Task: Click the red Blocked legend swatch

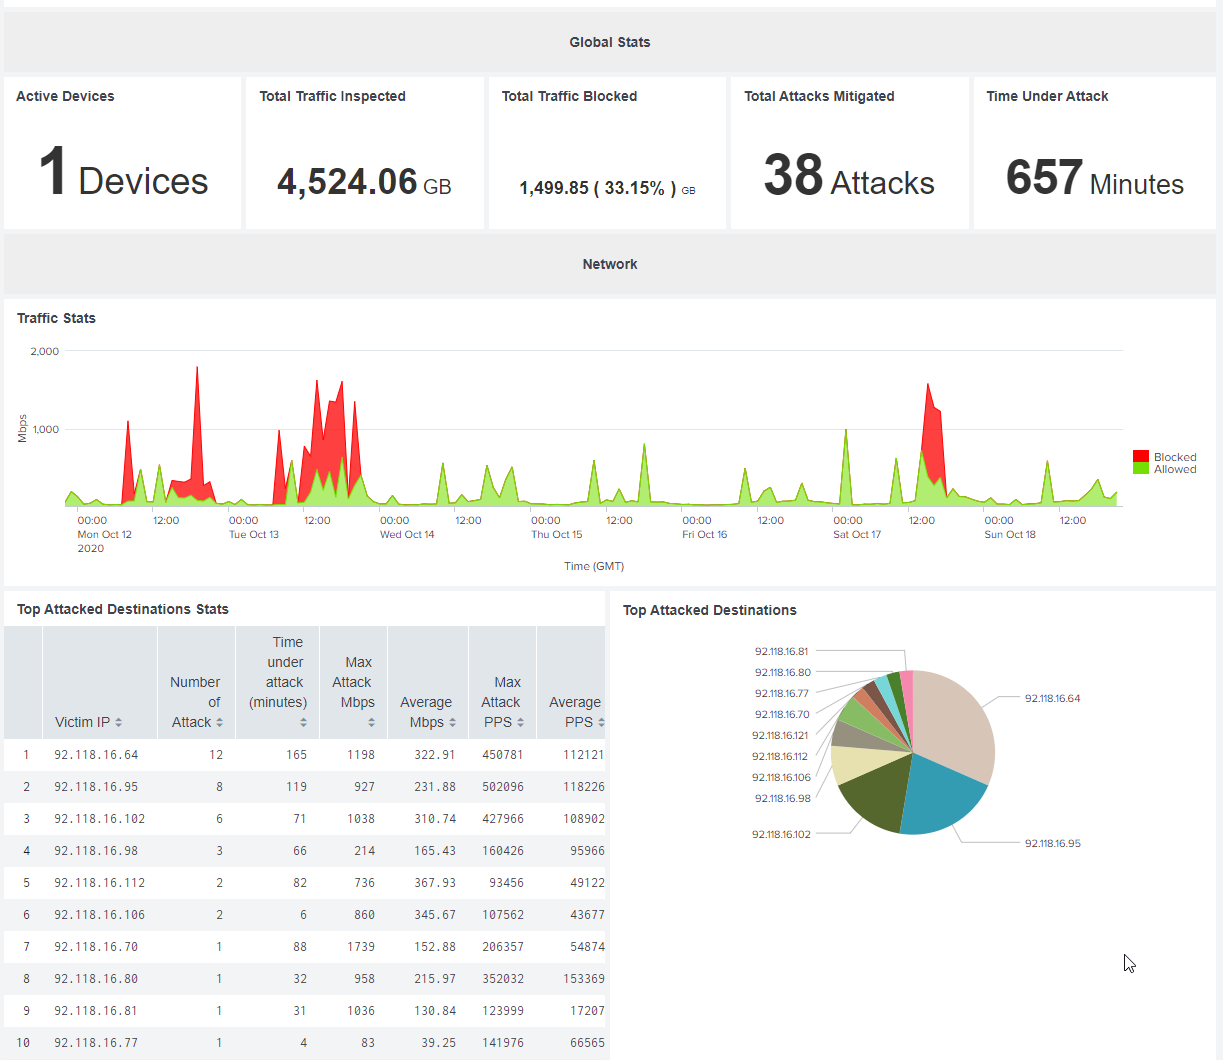Action: (1140, 457)
